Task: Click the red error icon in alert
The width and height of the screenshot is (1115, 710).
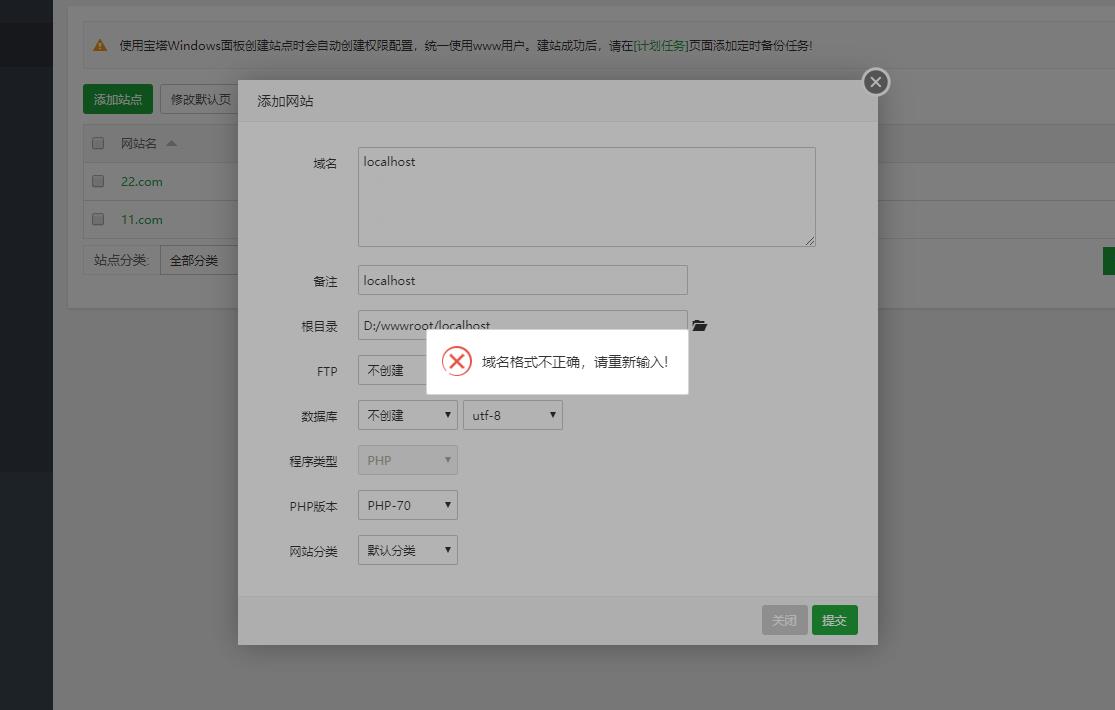Action: (457, 361)
